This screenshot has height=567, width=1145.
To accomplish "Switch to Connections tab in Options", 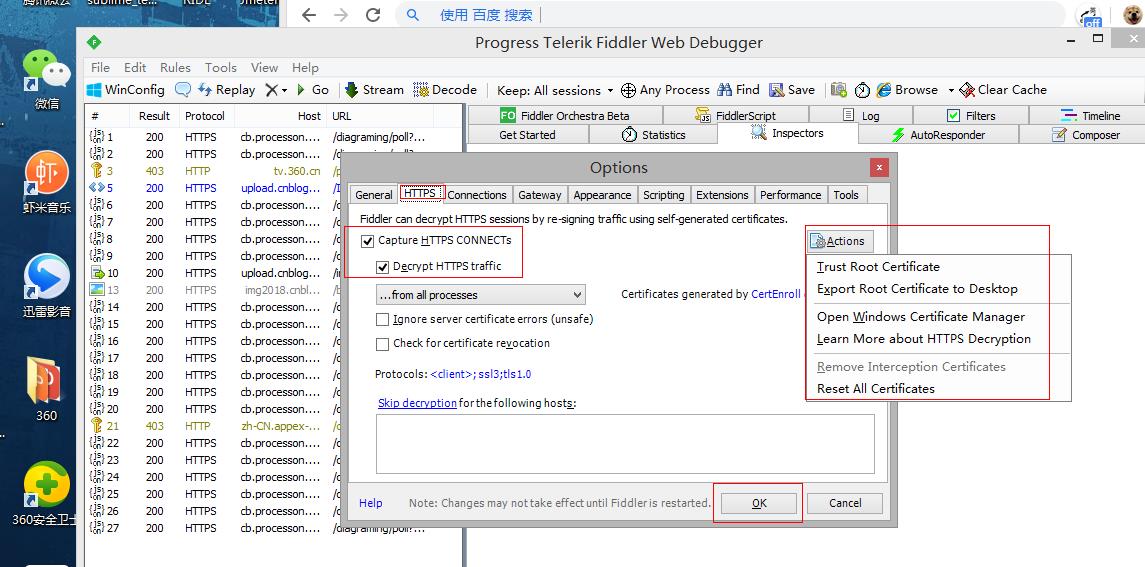I will [x=477, y=195].
